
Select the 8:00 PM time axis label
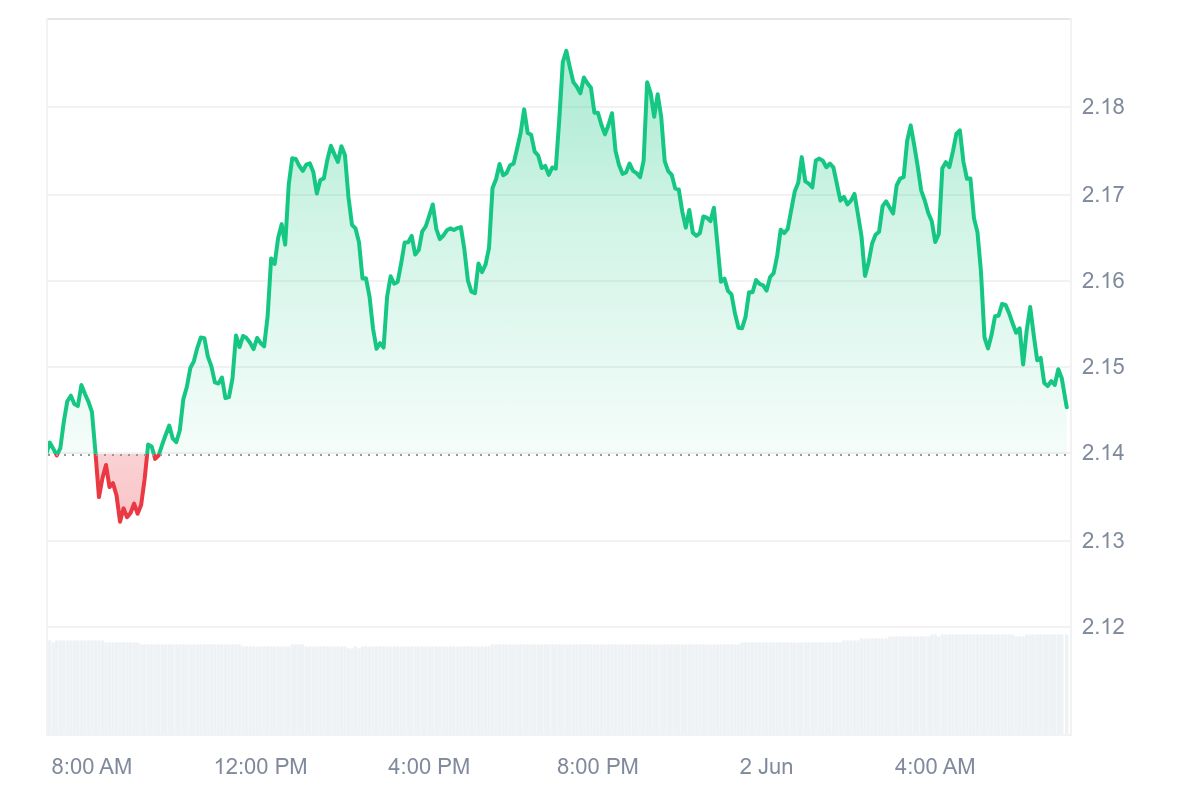tap(597, 767)
